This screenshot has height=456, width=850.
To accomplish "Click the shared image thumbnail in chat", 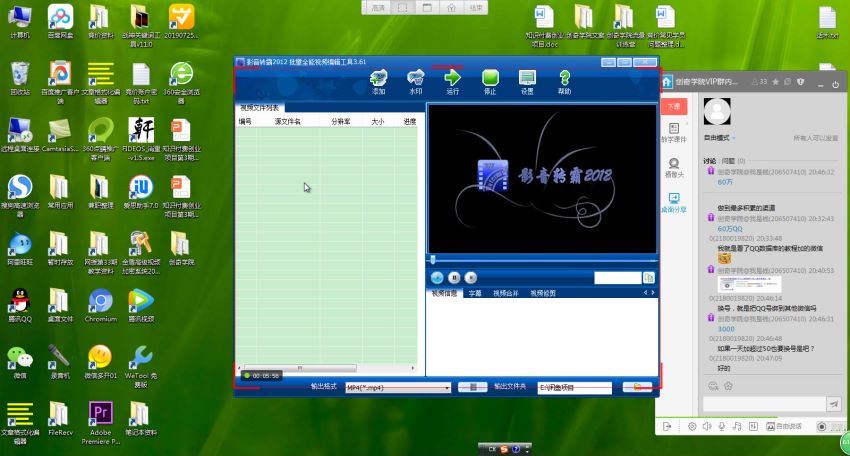I will pyautogui.click(x=749, y=285).
